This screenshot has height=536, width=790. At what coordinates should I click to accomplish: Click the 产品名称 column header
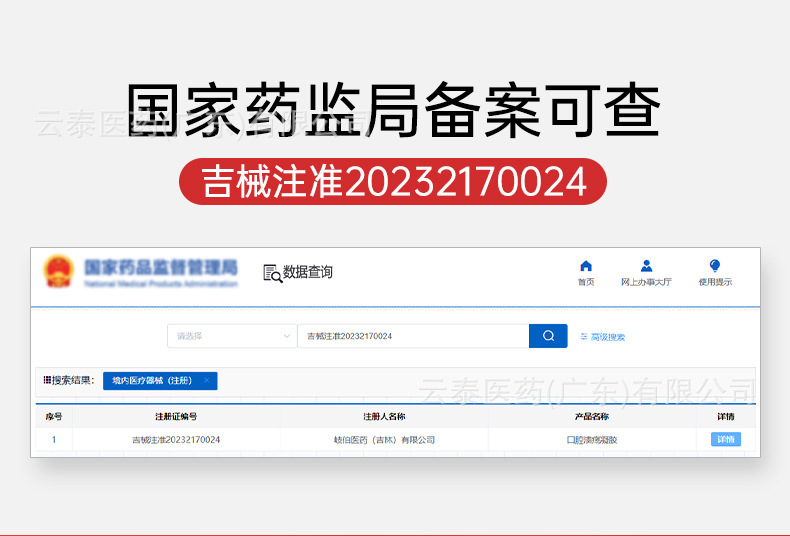pyautogui.click(x=591, y=417)
